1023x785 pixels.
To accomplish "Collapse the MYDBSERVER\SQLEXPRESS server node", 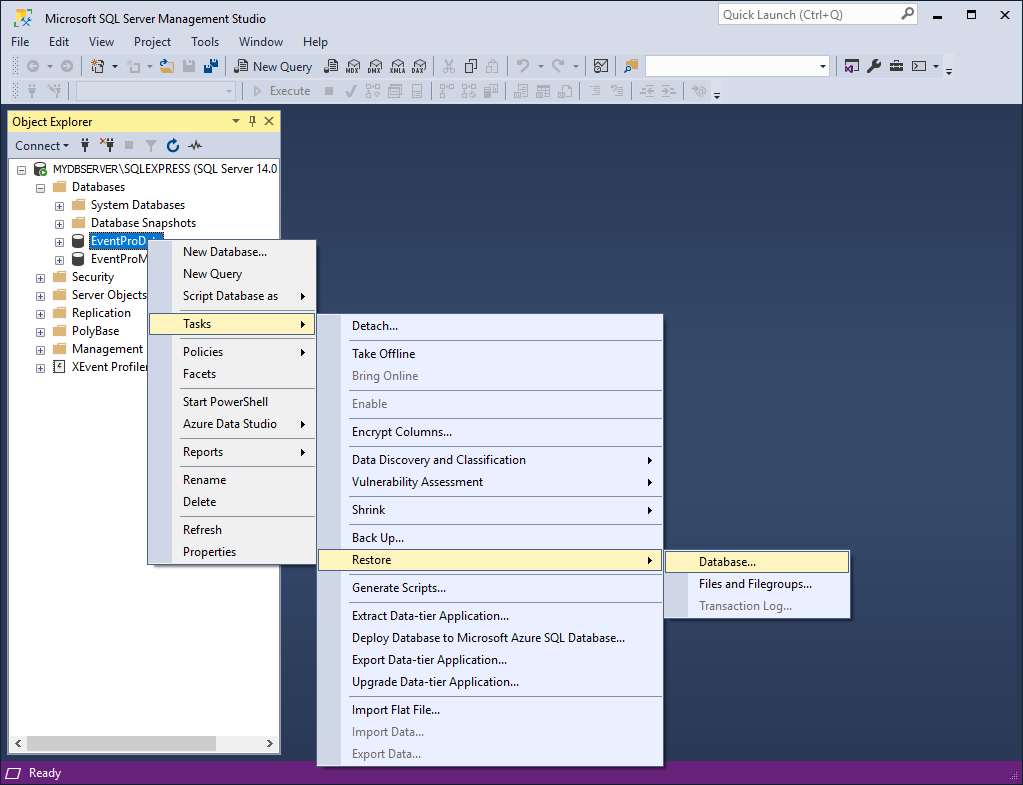I will click(x=22, y=170).
